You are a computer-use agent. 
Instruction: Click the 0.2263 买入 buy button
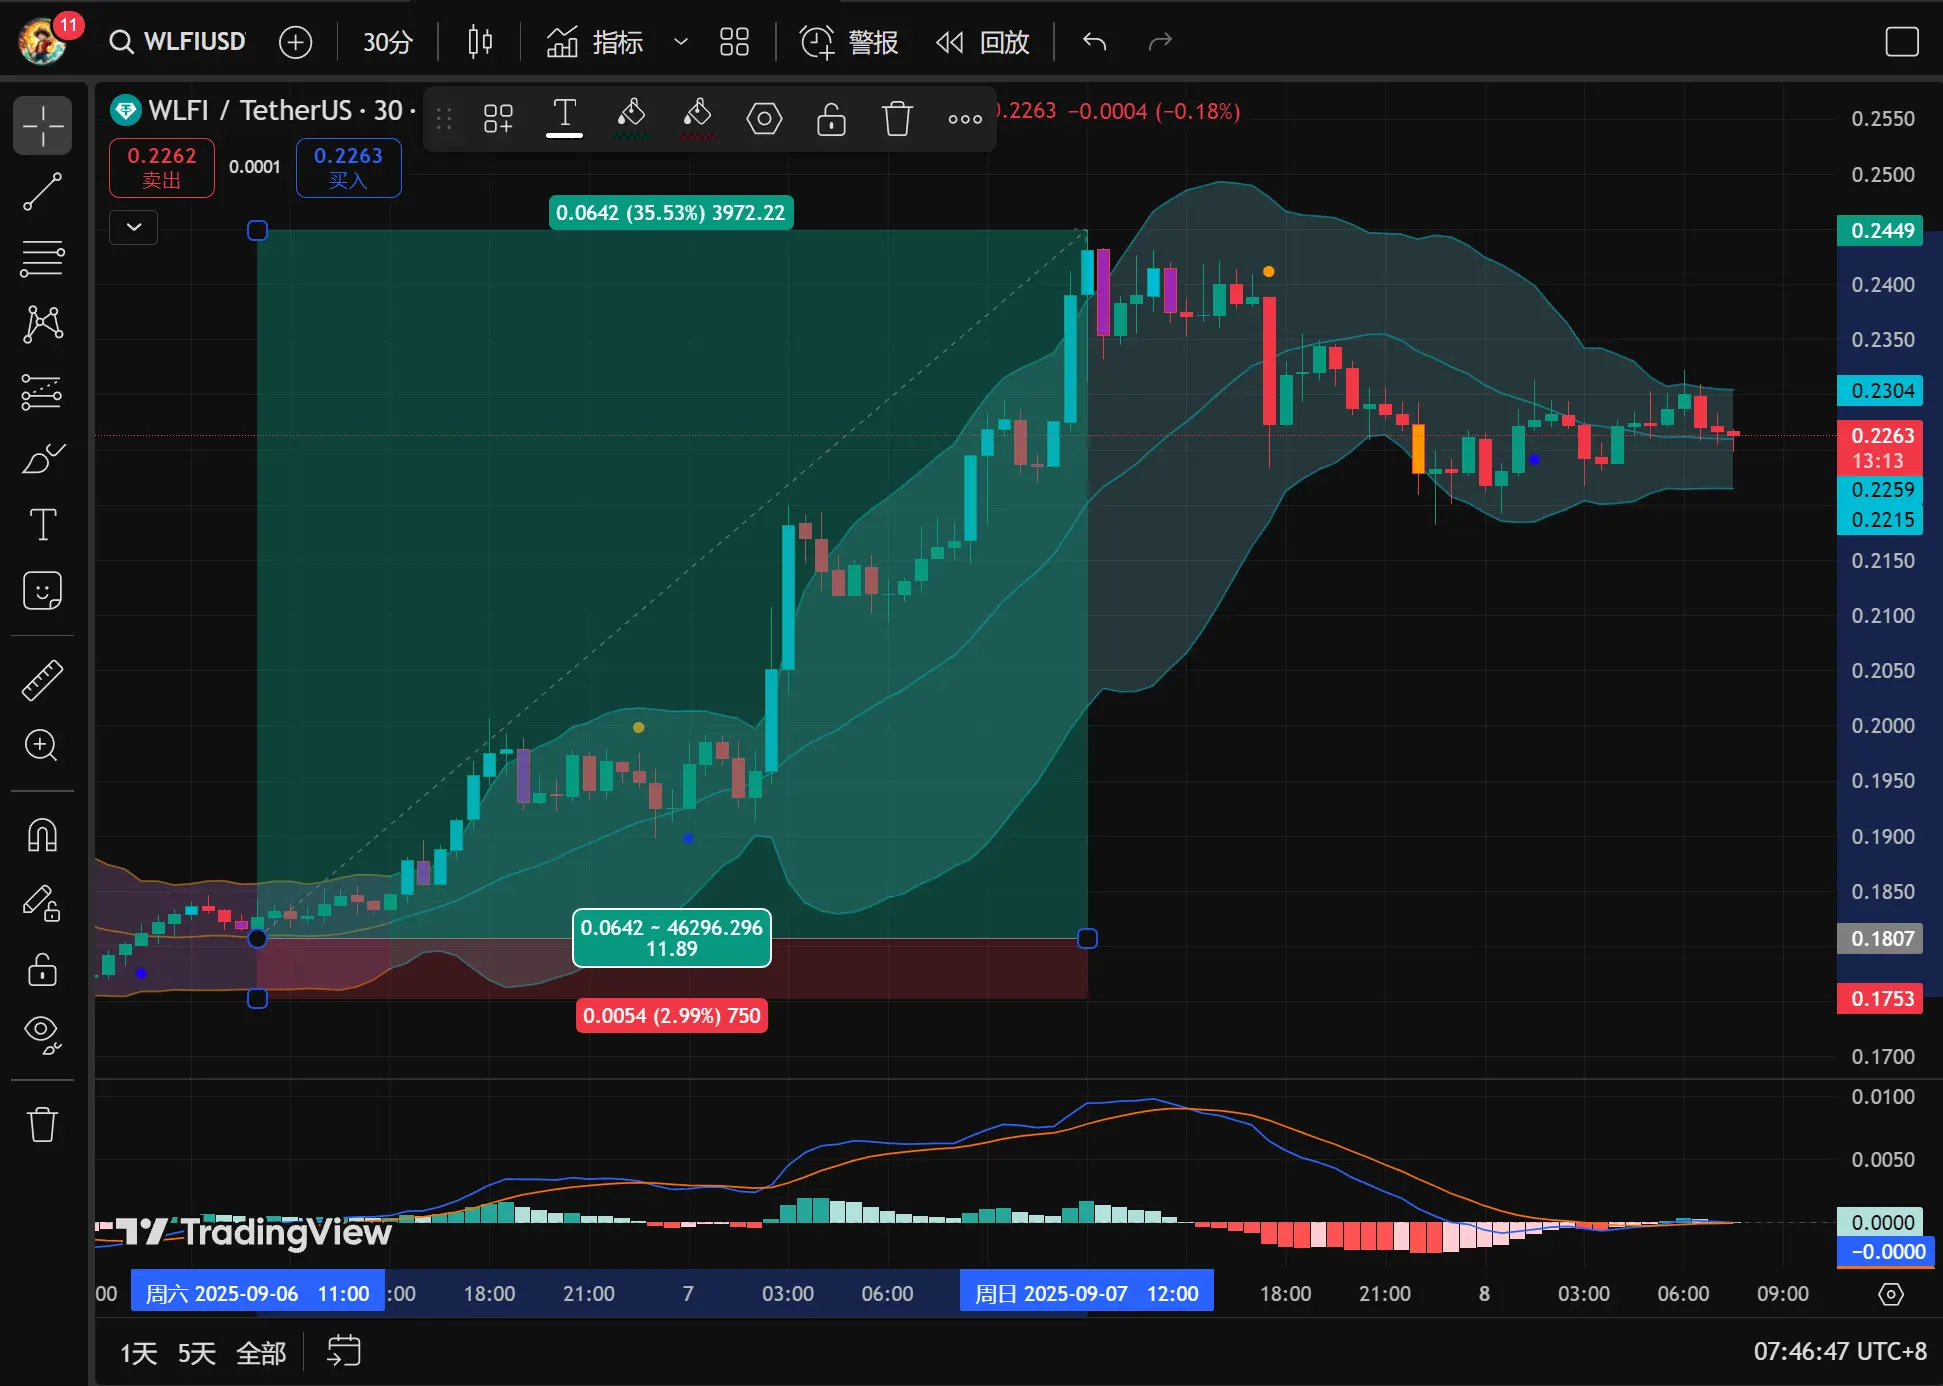[x=348, y=167]
